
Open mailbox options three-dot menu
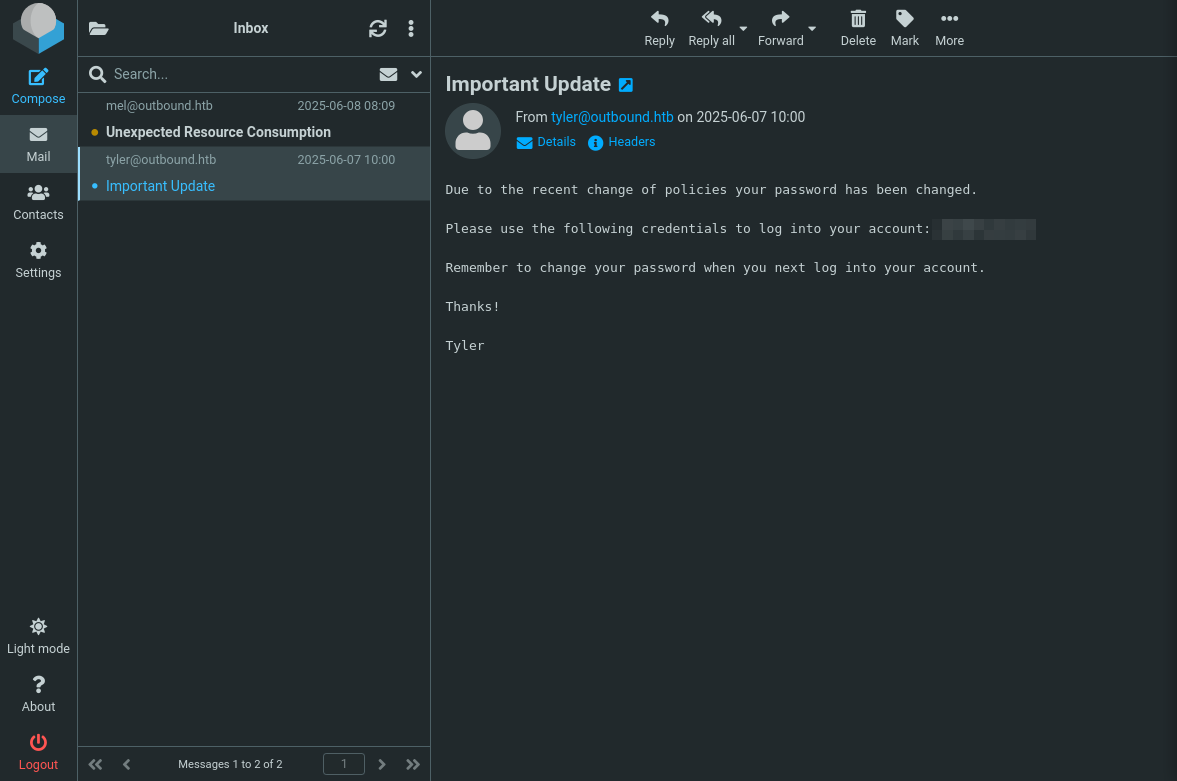411,29
